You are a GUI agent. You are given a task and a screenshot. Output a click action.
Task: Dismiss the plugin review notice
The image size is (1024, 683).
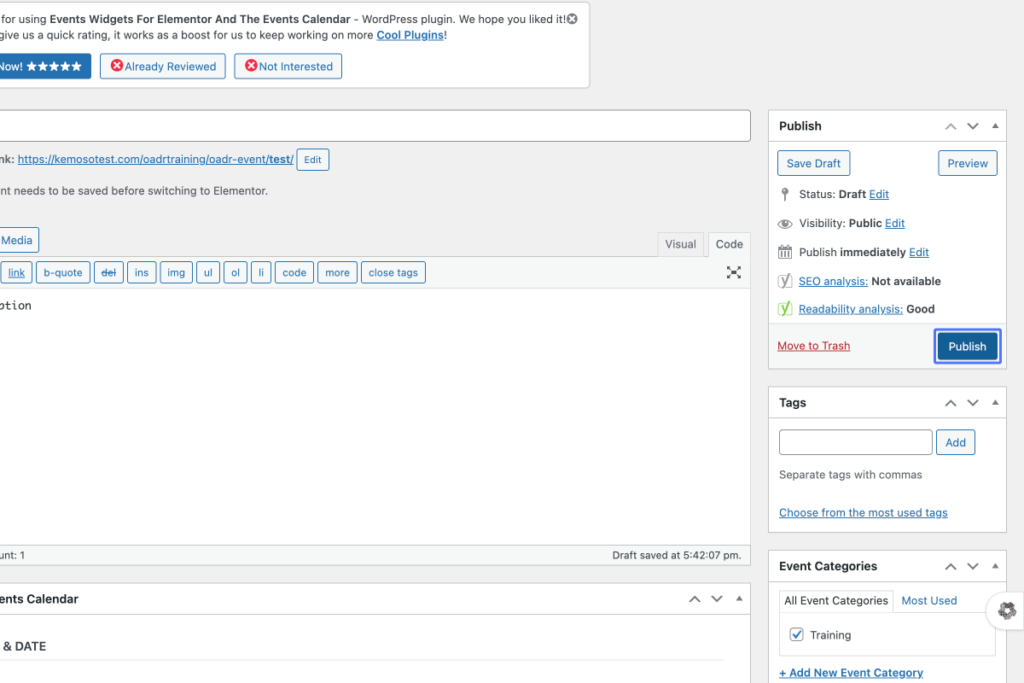point(572,19)
